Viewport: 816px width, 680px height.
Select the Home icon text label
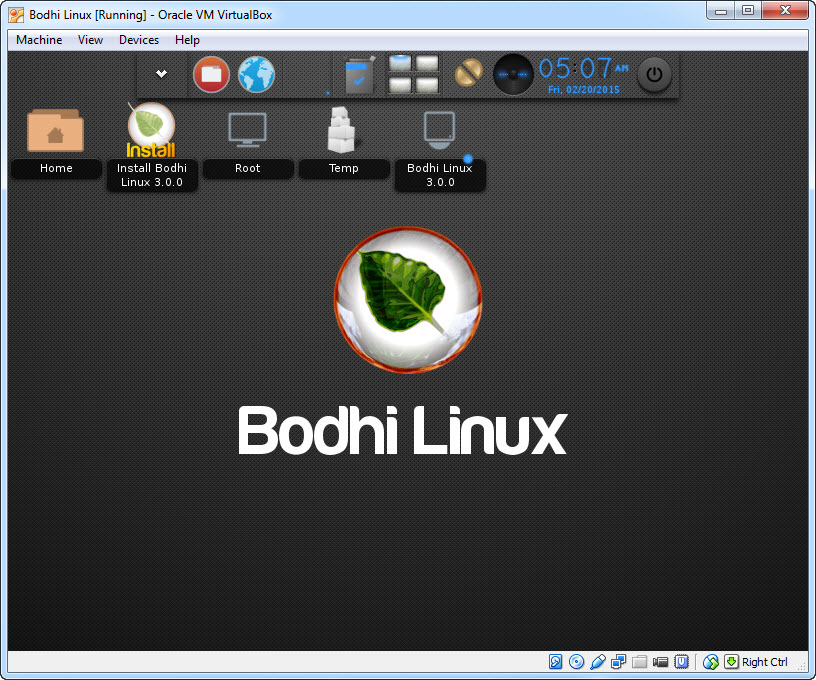tap(56, 168)
